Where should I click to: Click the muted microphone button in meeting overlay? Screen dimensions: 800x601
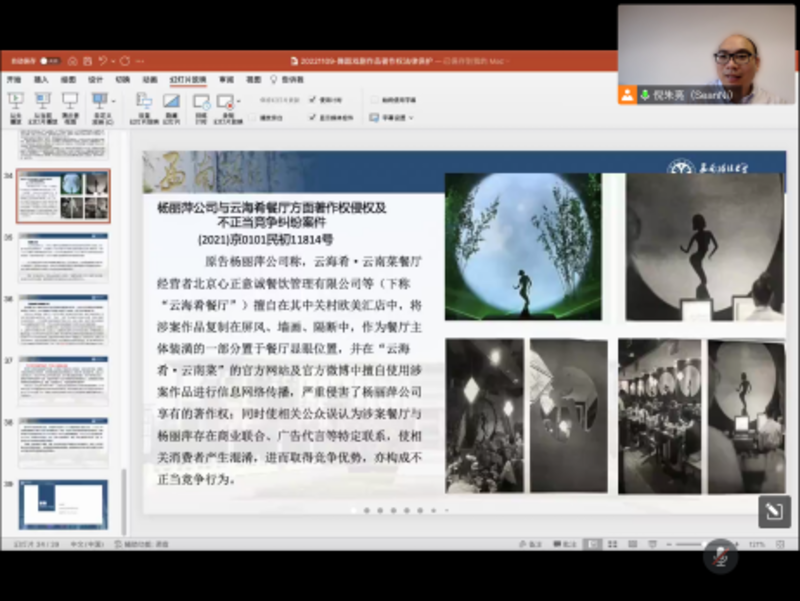[720, 556]
